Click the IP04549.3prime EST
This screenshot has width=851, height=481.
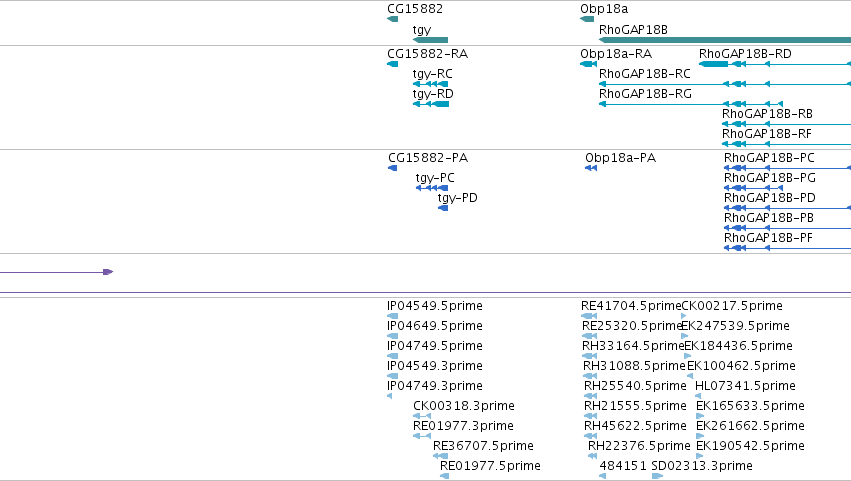(x=392, y=376)
